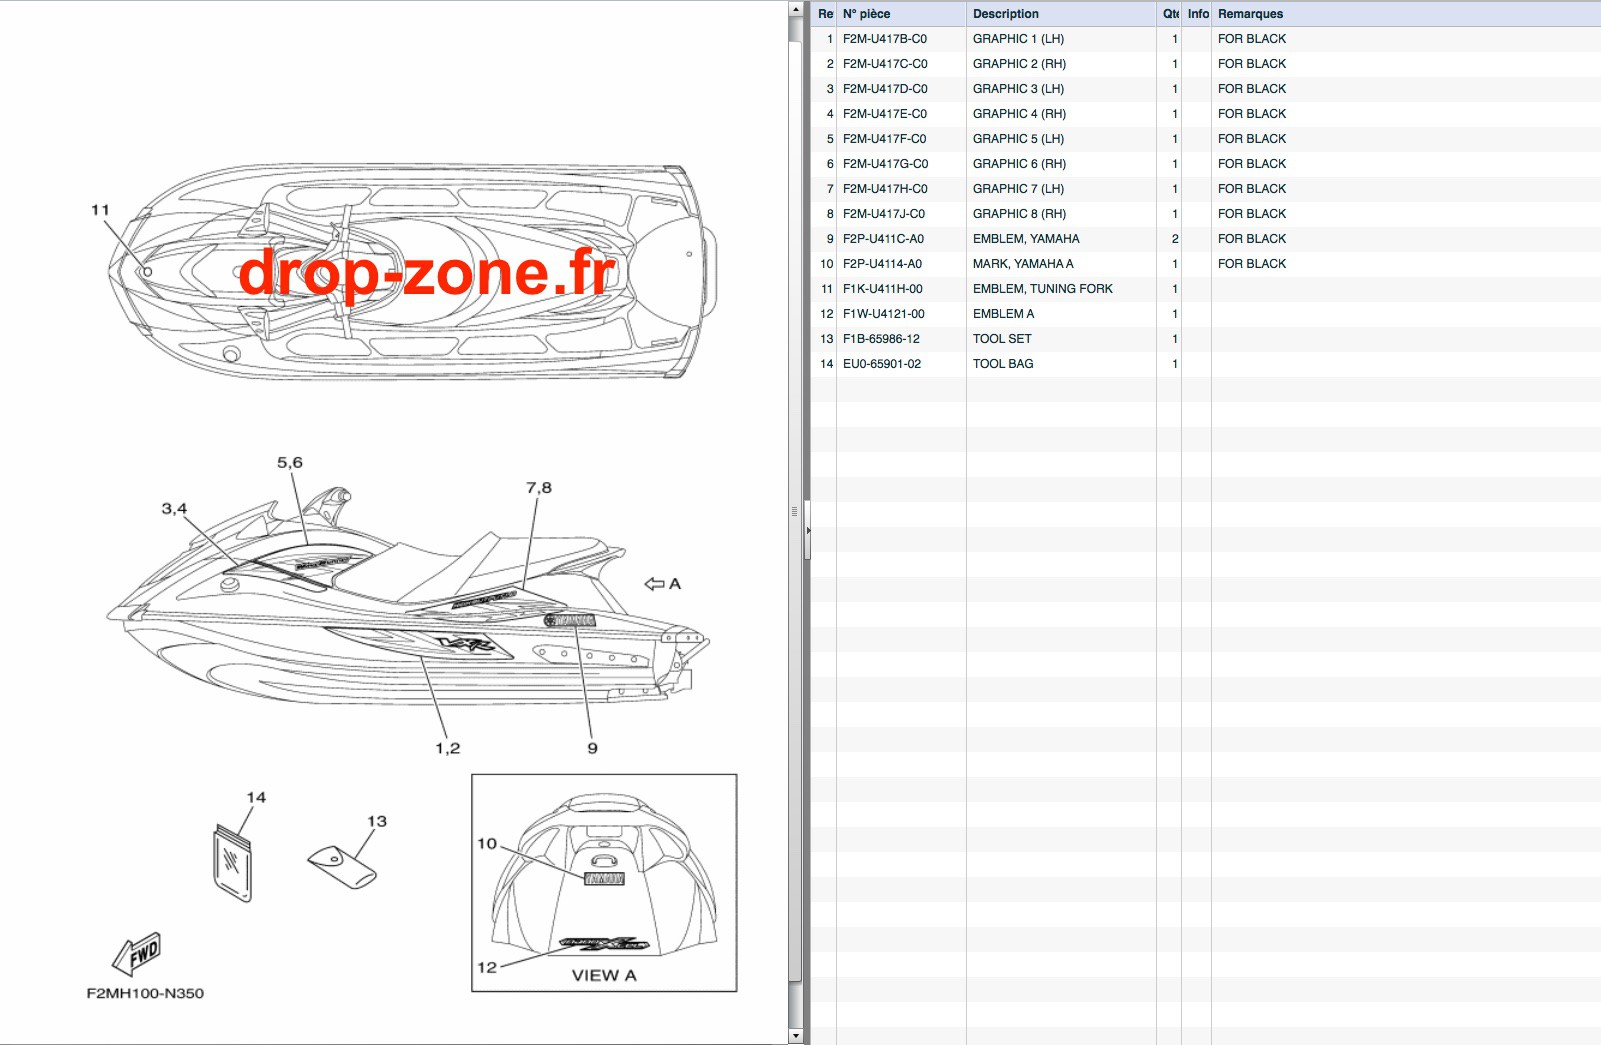Click diagram callout number 11
The image size is (1601, 1045).
(100, 210)
